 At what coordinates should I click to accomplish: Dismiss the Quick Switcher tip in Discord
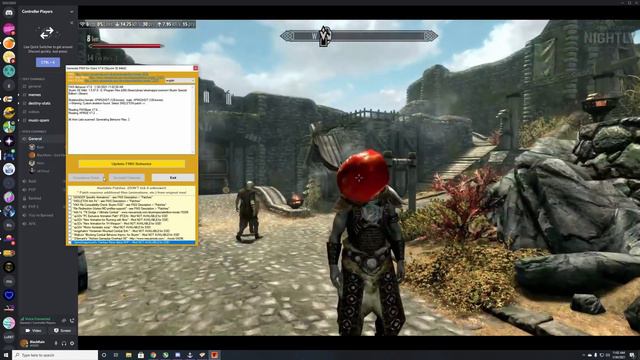(72, 23)
